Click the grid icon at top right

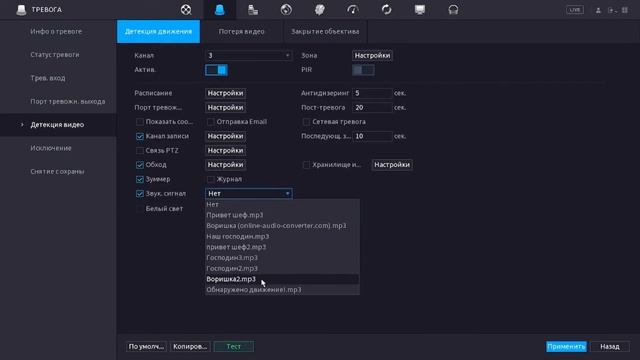pos(625,10)
